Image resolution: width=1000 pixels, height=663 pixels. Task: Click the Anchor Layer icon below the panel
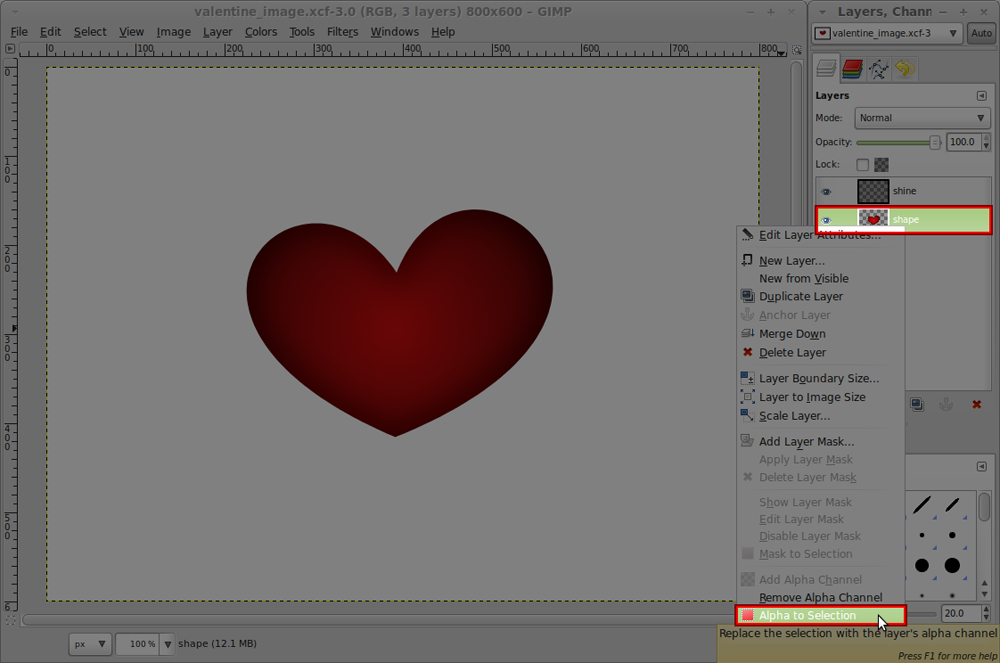(x=946, y=404)
